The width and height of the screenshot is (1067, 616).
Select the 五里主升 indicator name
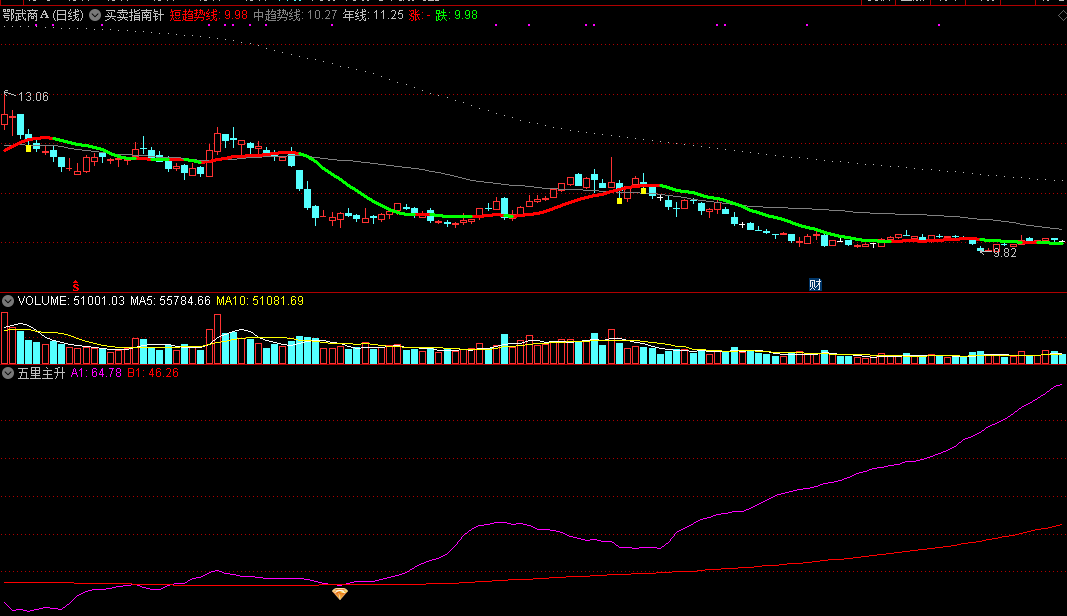(x=42, y=373)
